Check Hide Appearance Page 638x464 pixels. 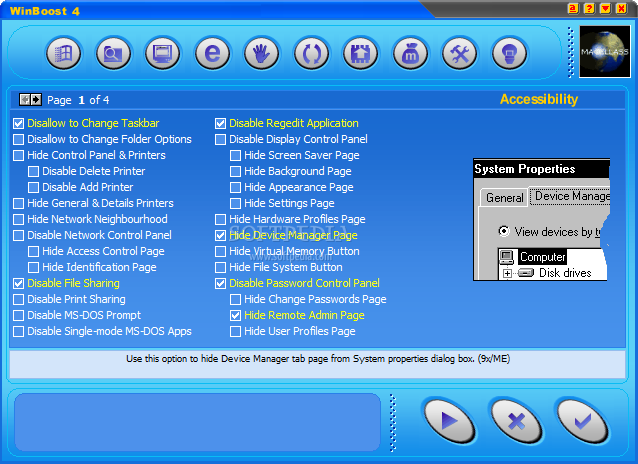235,187
